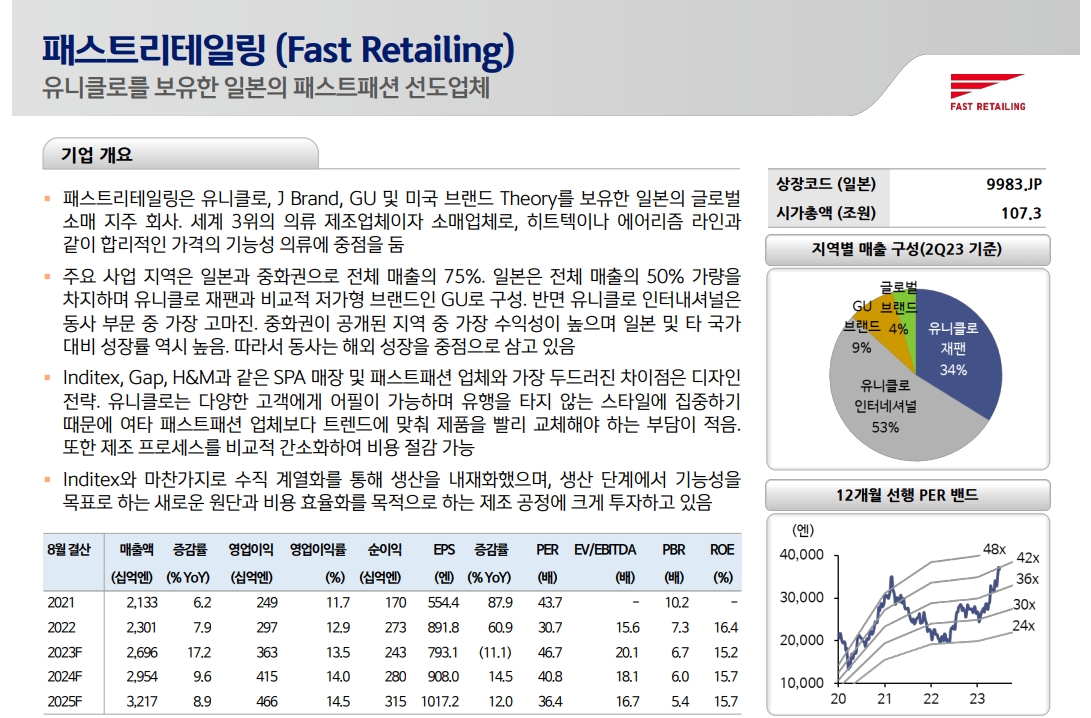Click the 10,000 y-axis label

click(x=802, y=683)
